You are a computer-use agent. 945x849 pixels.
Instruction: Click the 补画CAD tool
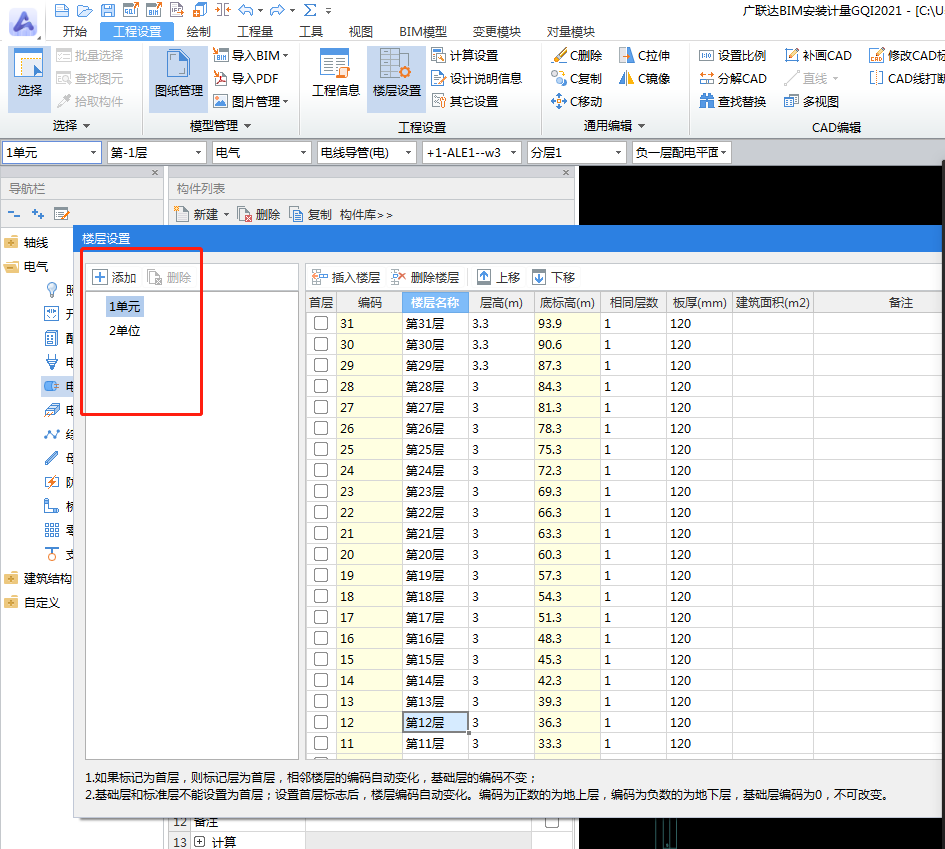tap(818, 55)
